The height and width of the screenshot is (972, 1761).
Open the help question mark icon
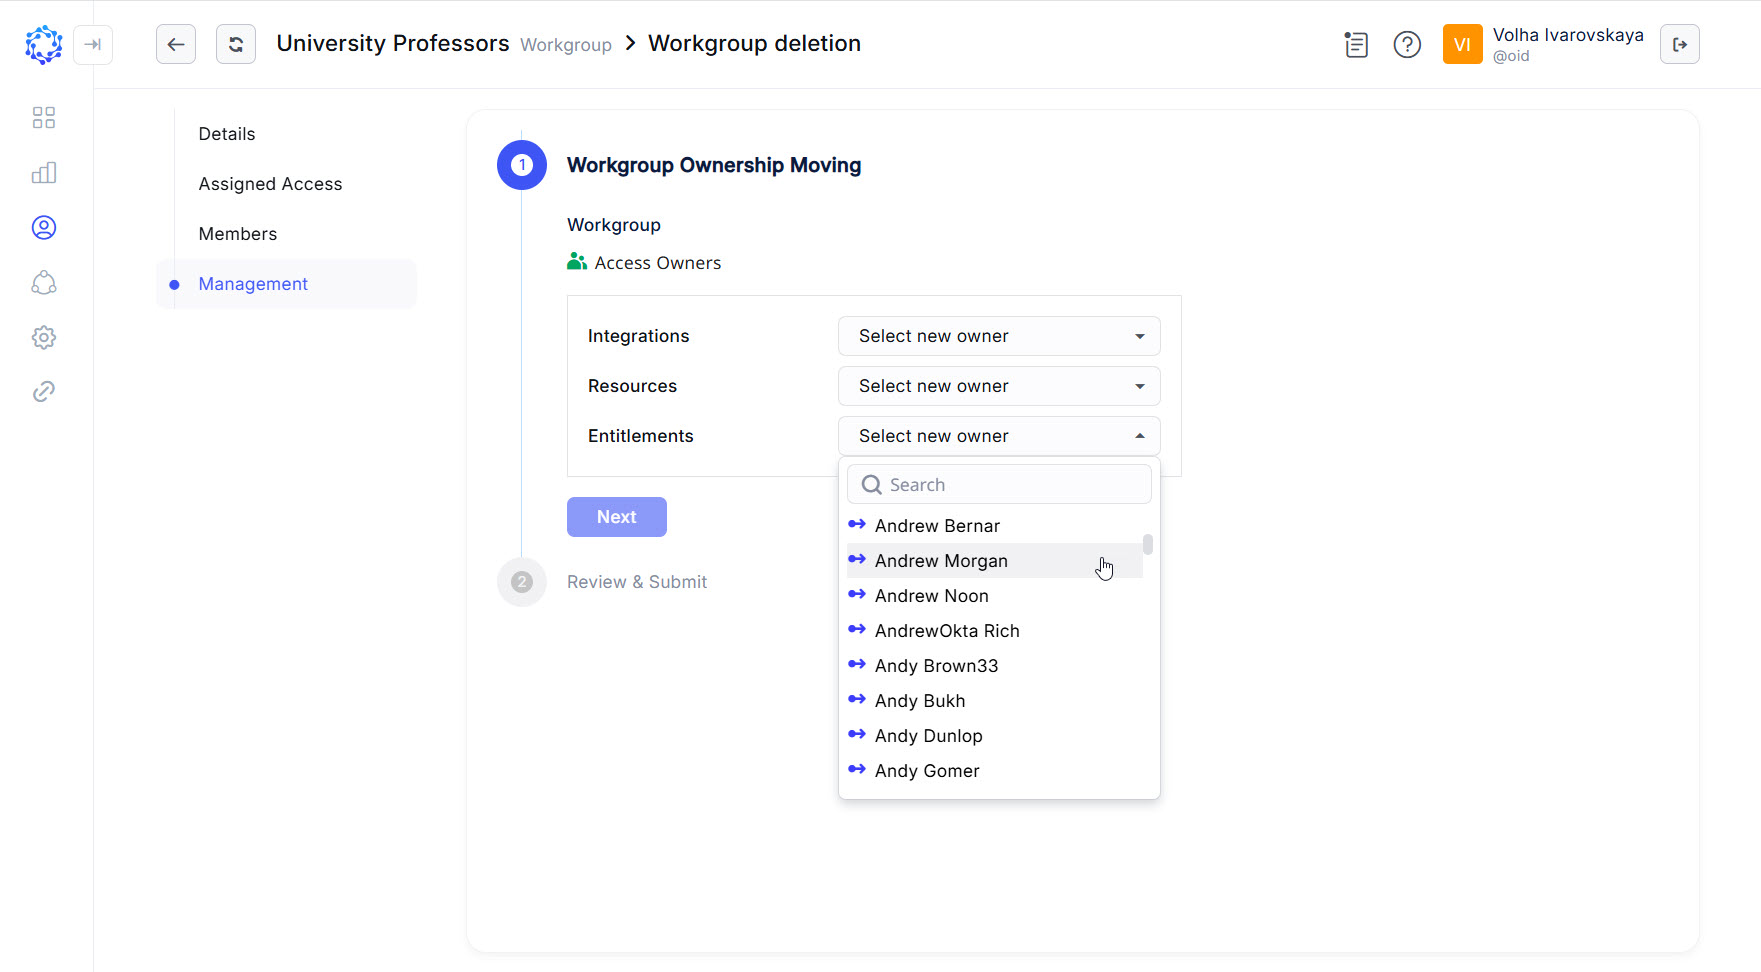pyautogui.click(x=1407, y=44)
